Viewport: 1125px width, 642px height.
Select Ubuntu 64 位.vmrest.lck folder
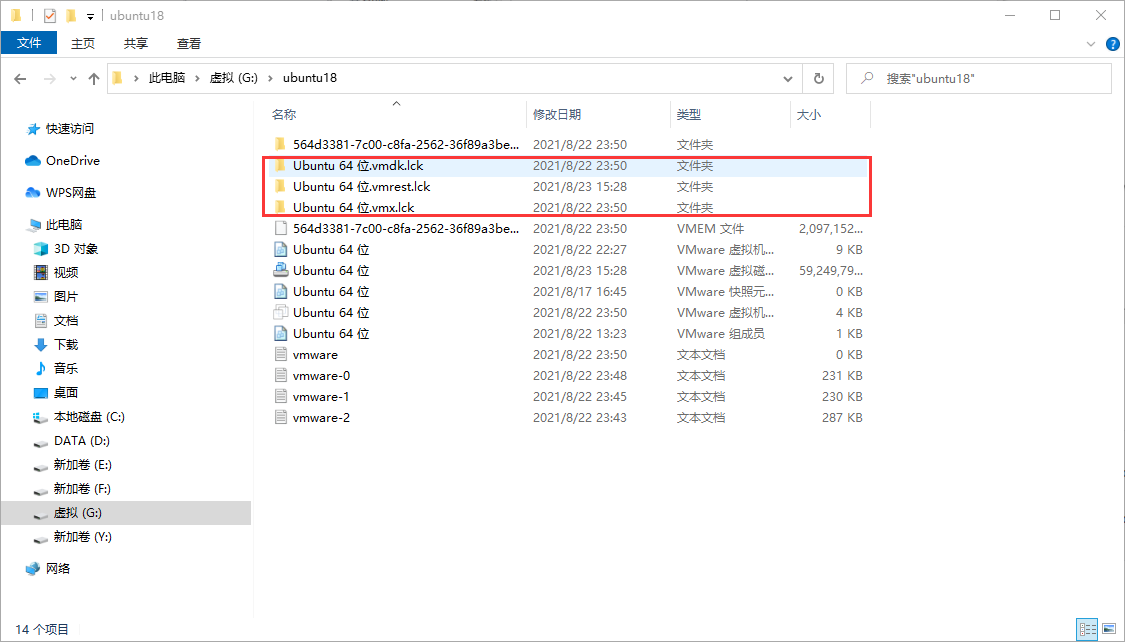click(567, 187)
